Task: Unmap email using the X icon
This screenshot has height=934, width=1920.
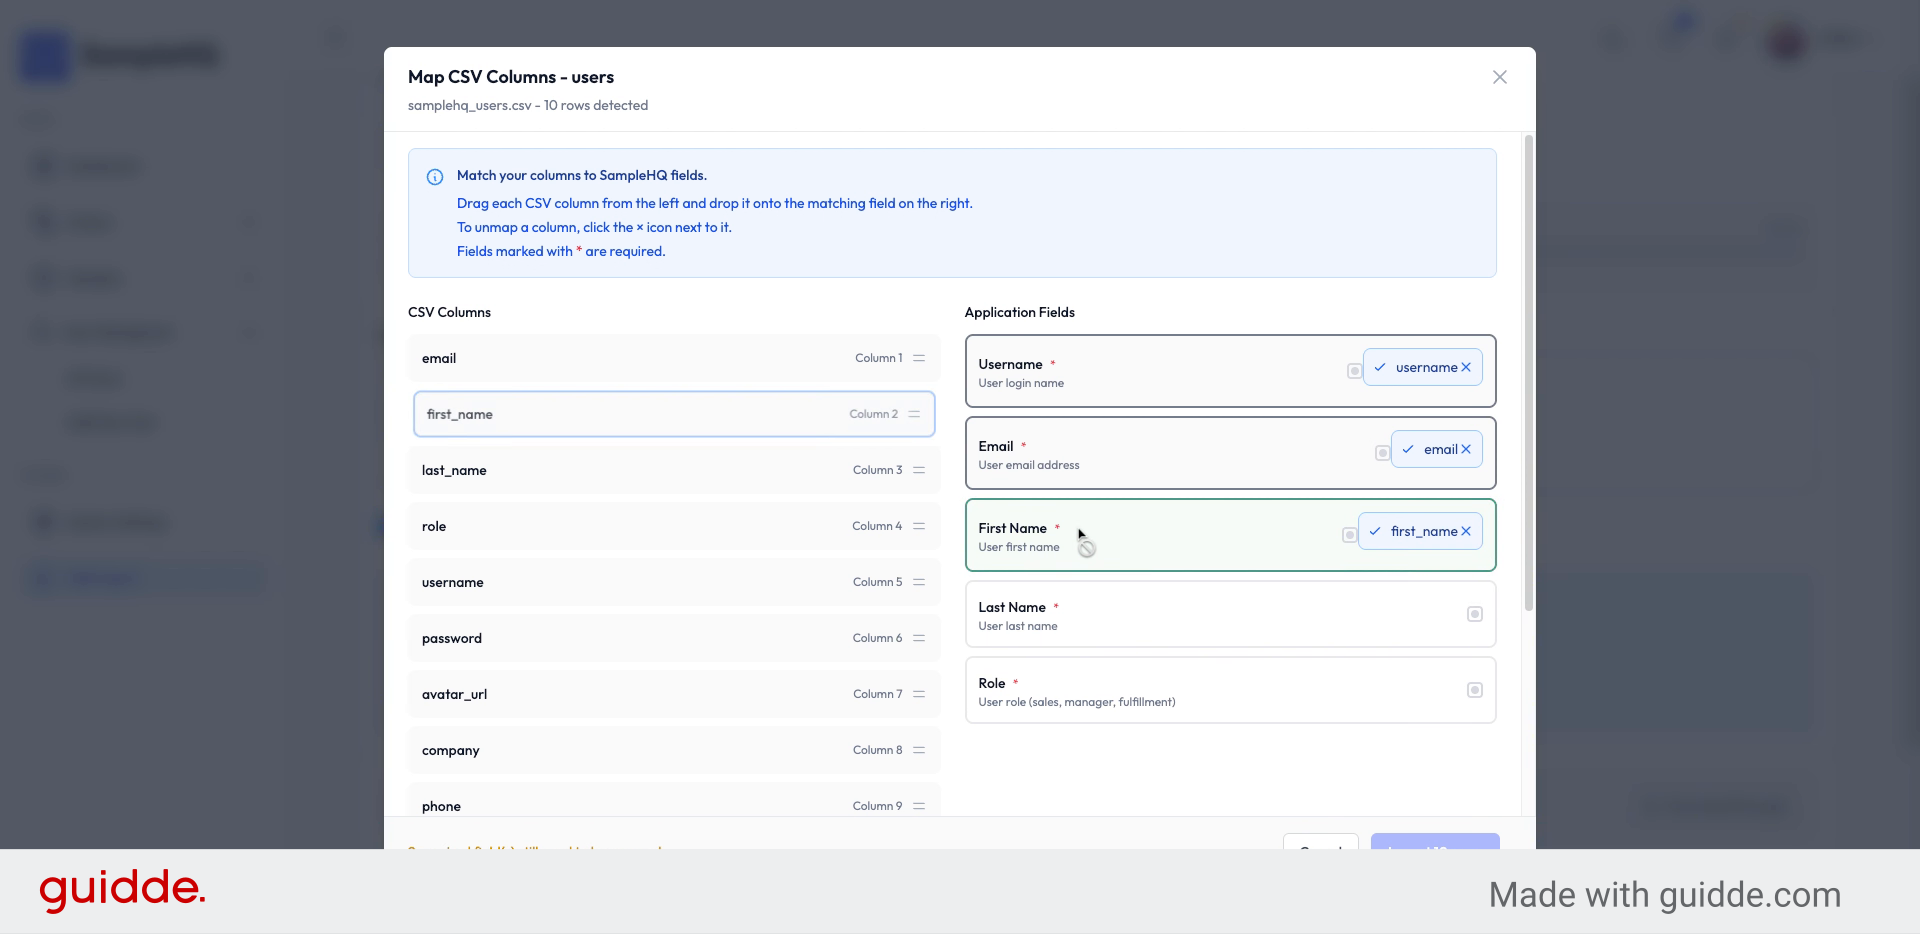Action: [1466, 450]
